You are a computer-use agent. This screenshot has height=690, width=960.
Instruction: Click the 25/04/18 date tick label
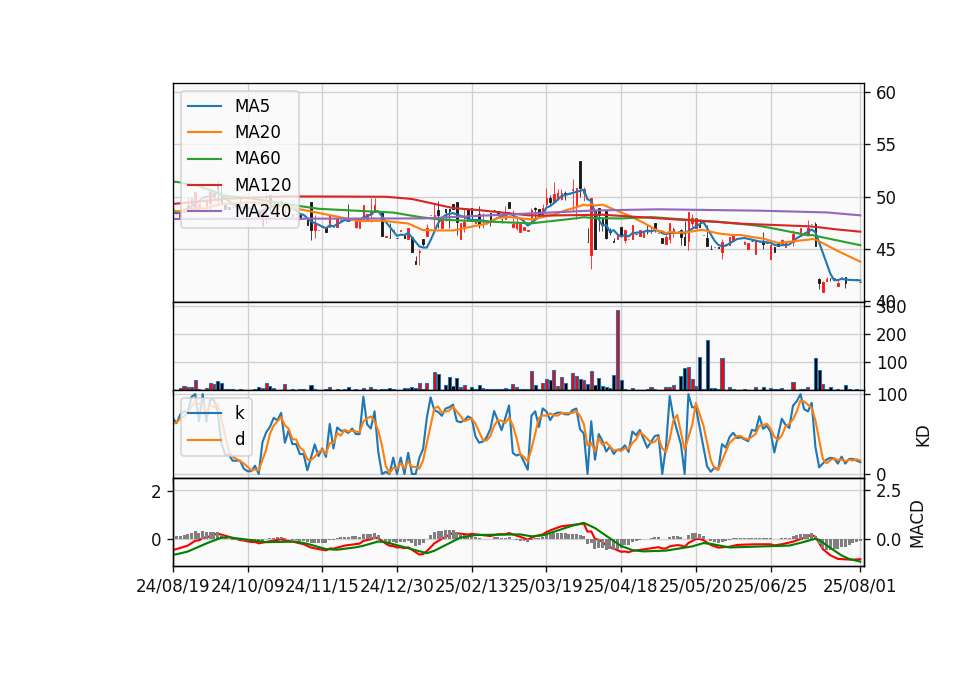(621, 587)
